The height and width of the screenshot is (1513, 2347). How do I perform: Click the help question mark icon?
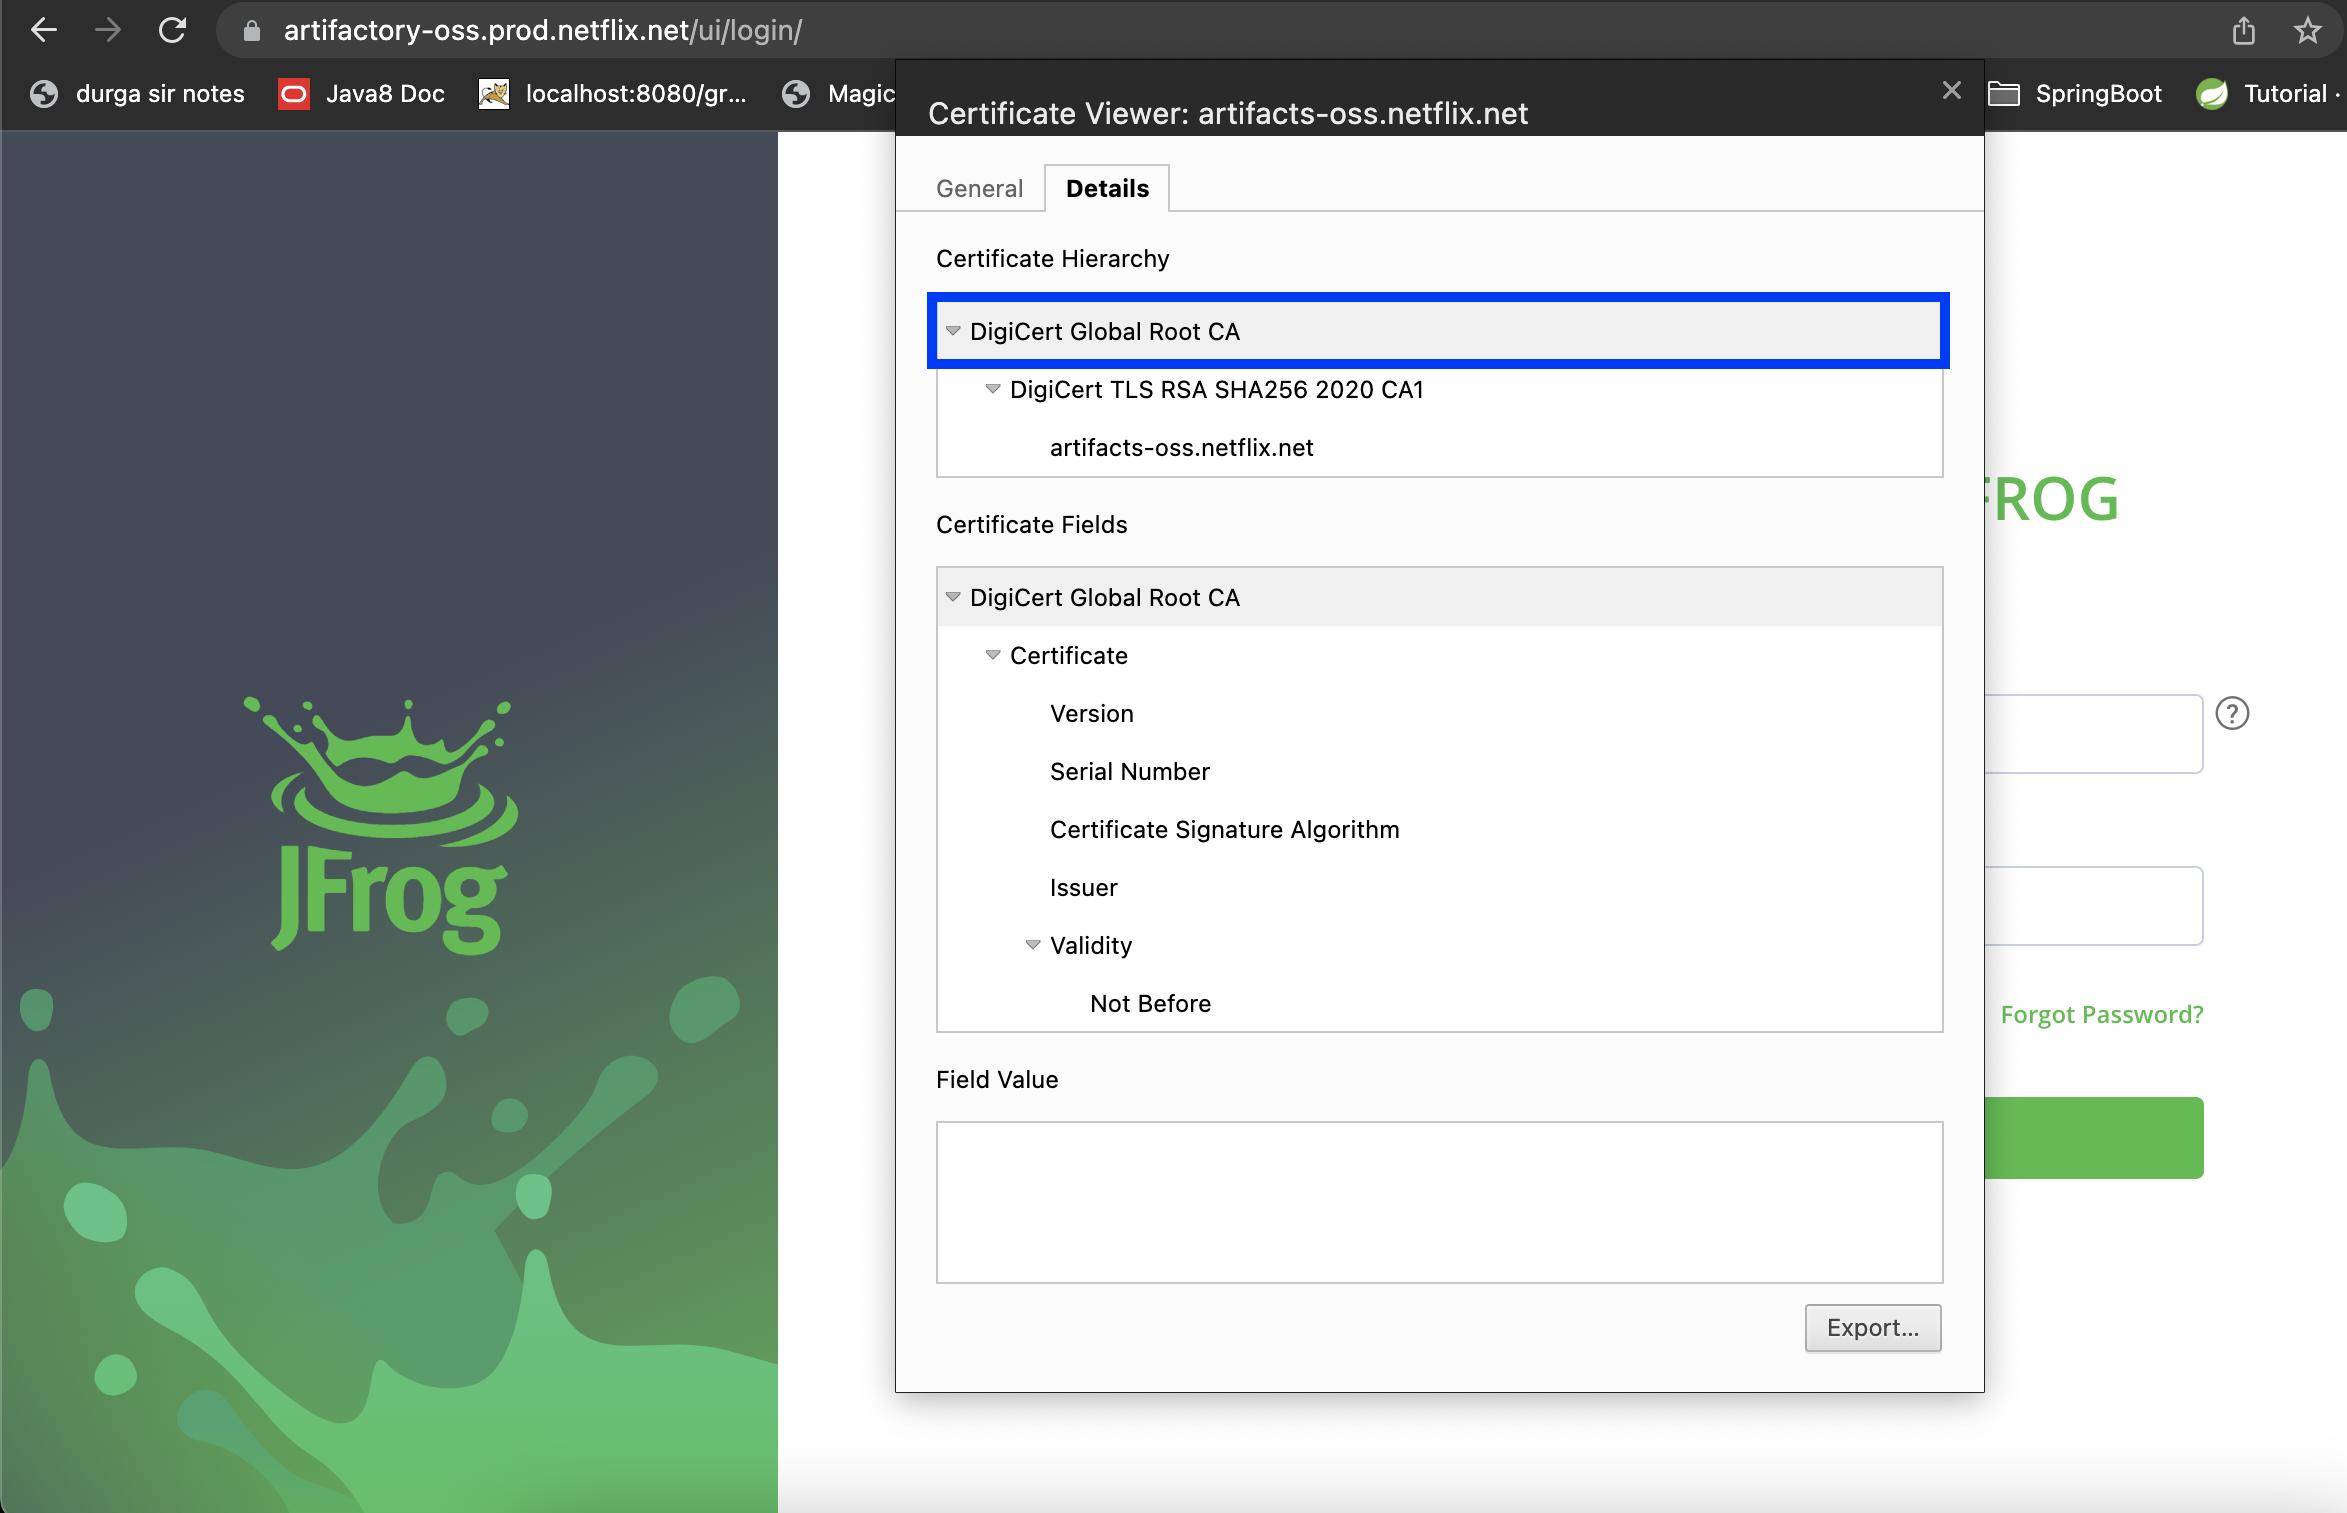click(2232, 713)
